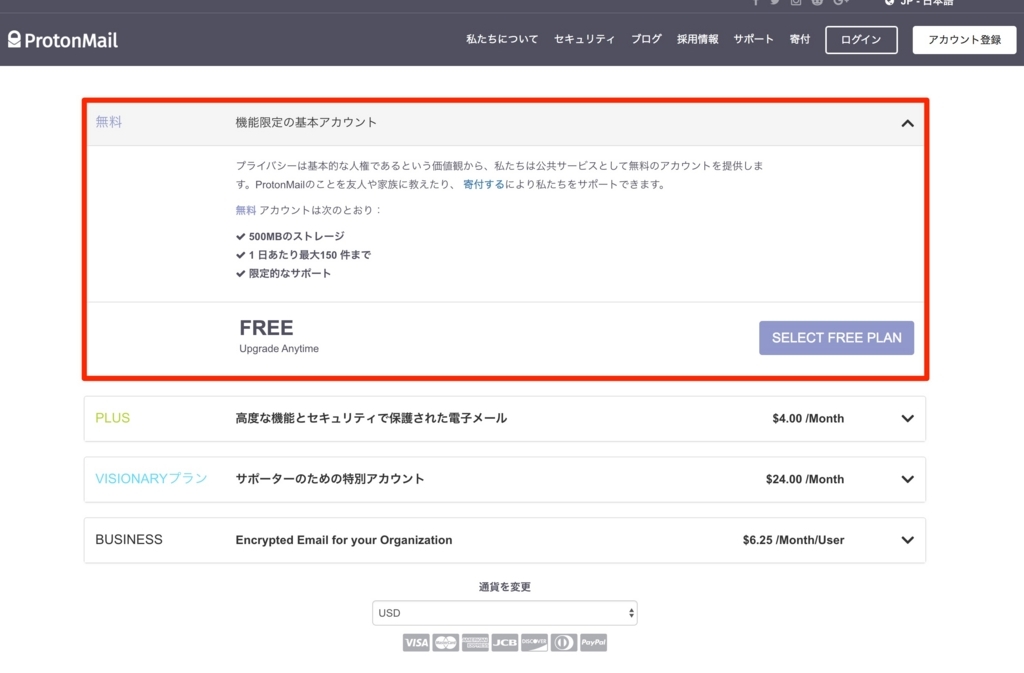Click the MasterCard icon
The width and height of the screenshot is (1024, 673).
coord(445,642)
